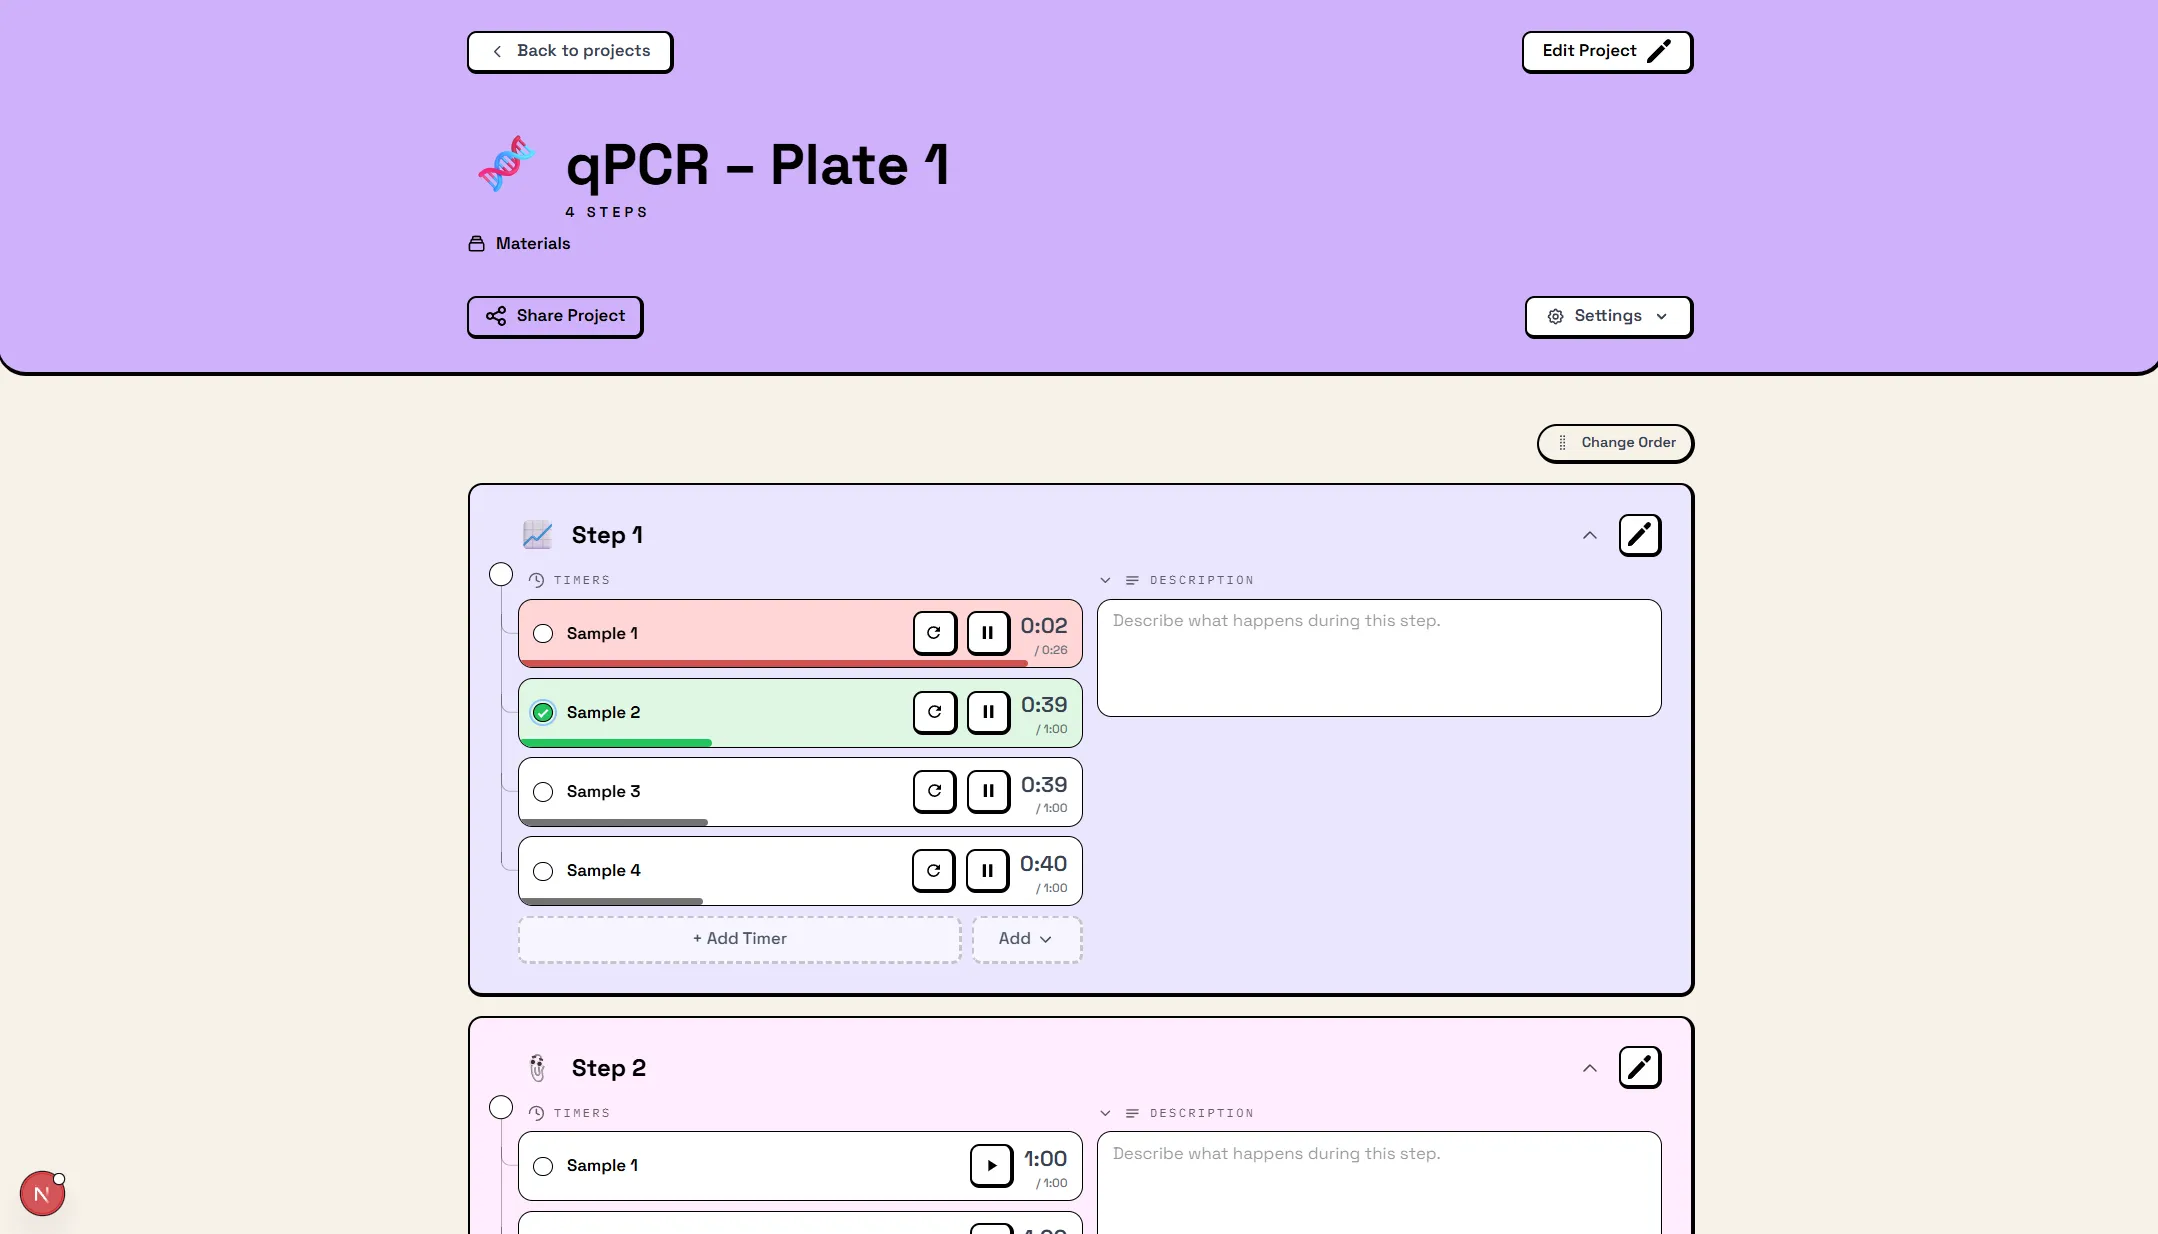Expand the Add dropdown under timers
Viewport: 2158px width, 1234px height.
1026,939
